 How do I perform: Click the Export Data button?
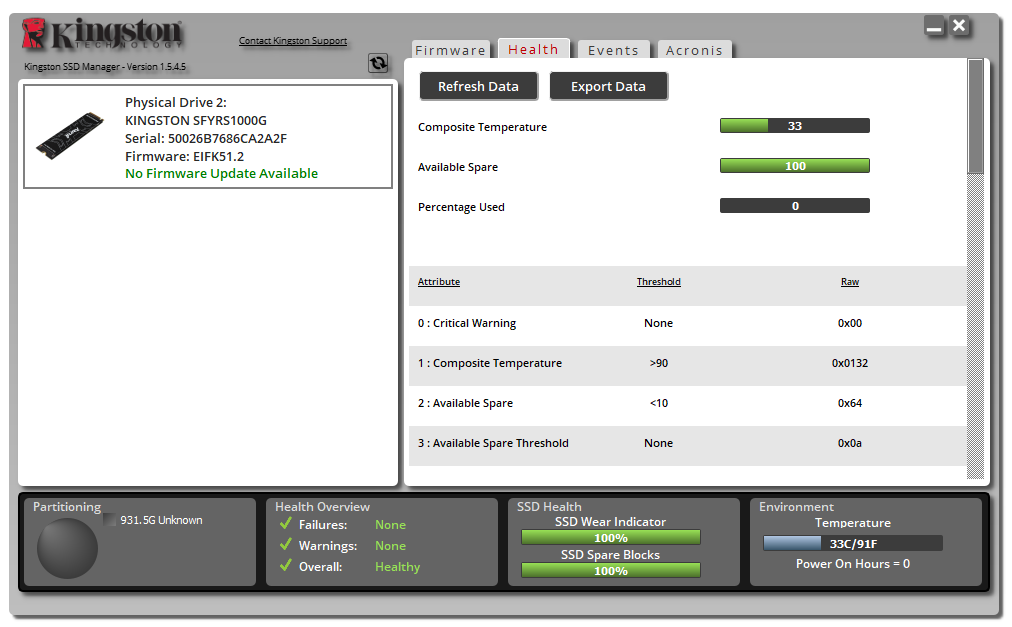pyautogui.click(x=608, y=86)
